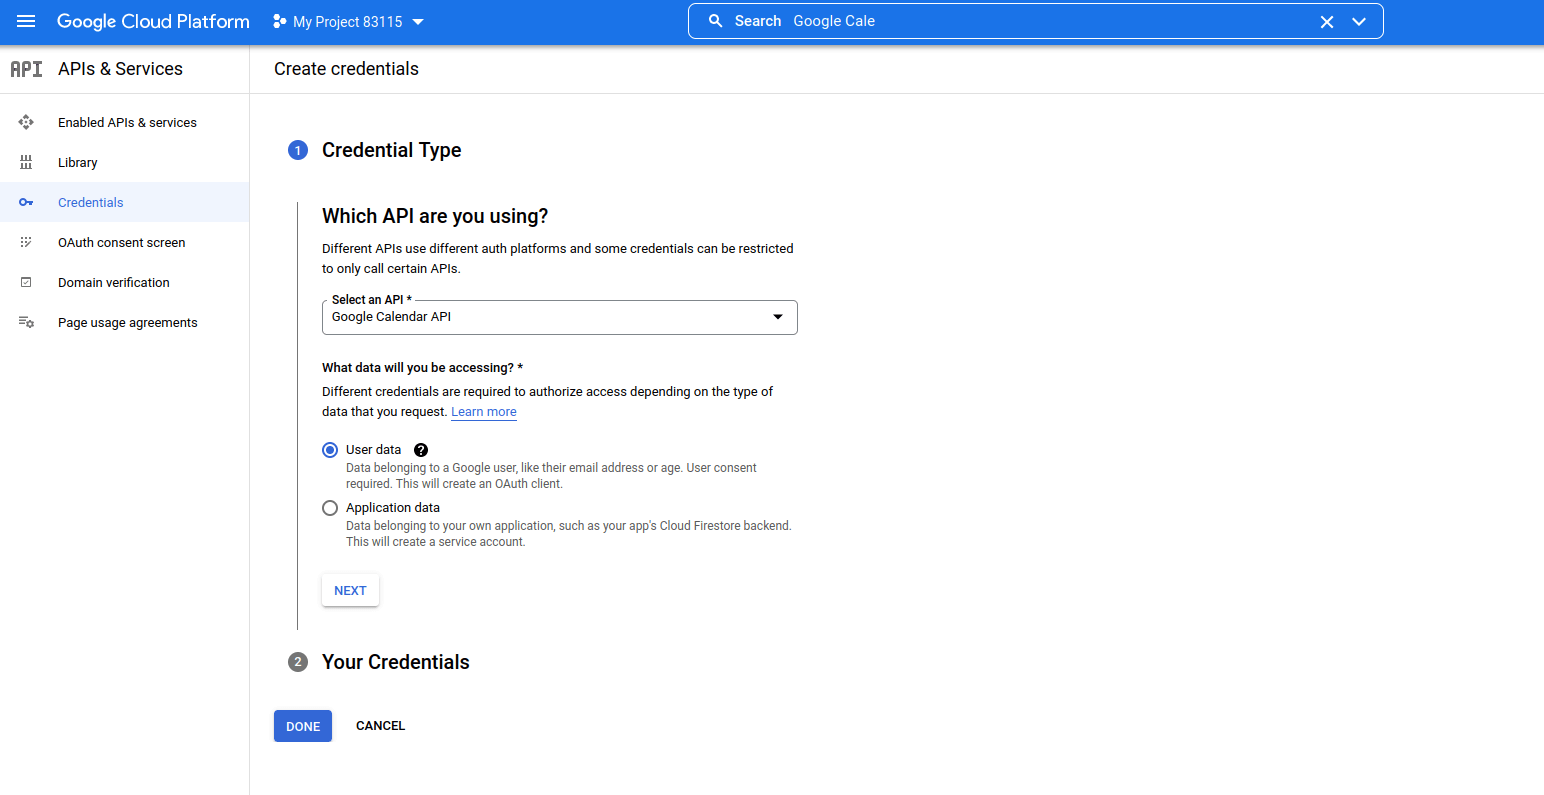Viewport: 1544px width, 795px height.
Task: Expand the Your Credentials step
Action: tap(395, 662)
